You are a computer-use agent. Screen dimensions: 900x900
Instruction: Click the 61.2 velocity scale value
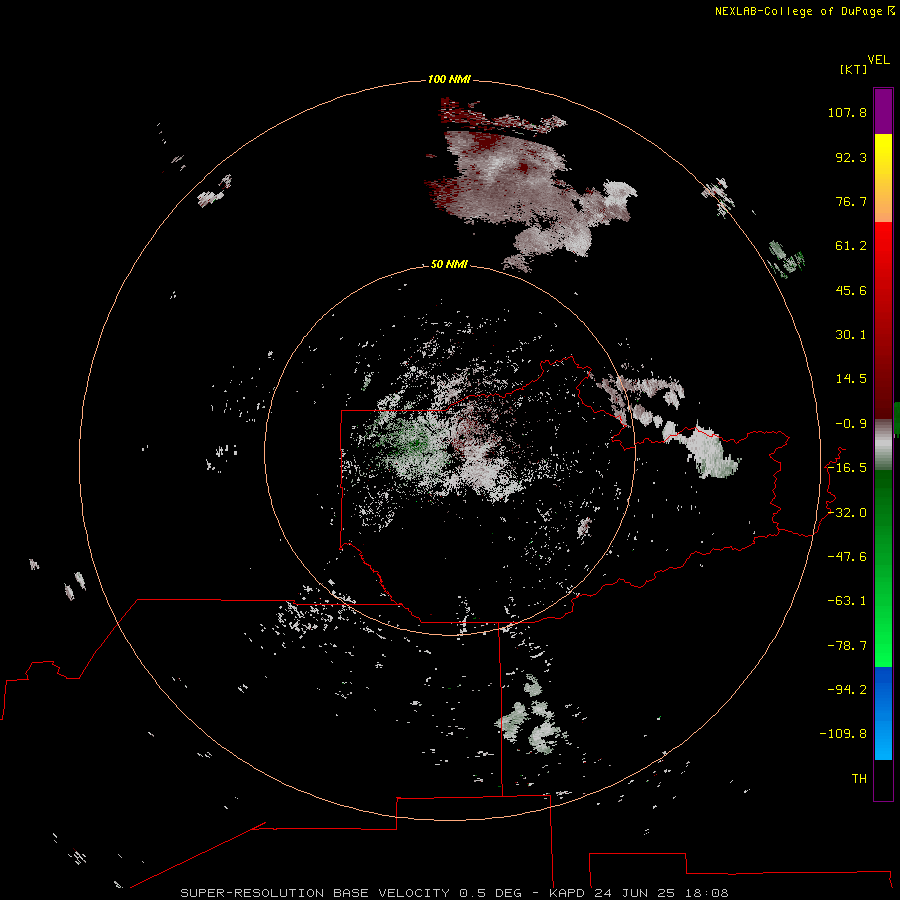851,246
